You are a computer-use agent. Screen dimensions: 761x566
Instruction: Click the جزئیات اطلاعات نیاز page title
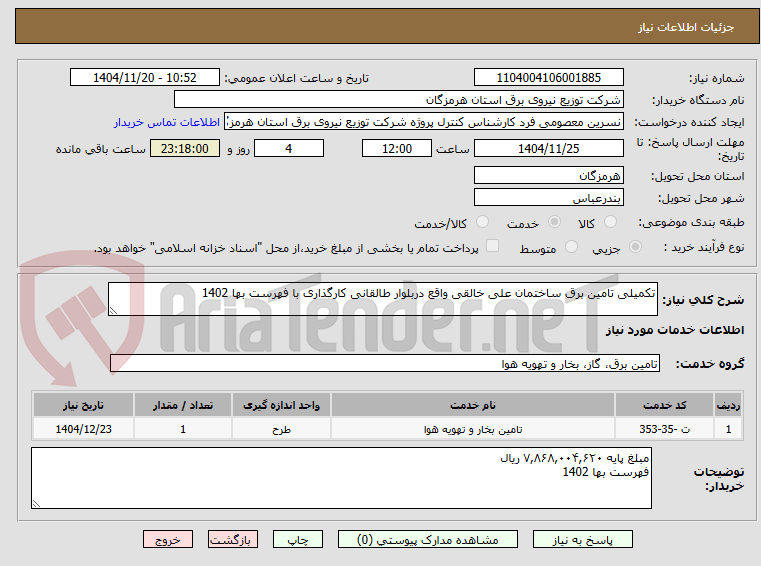coord(686,27)
